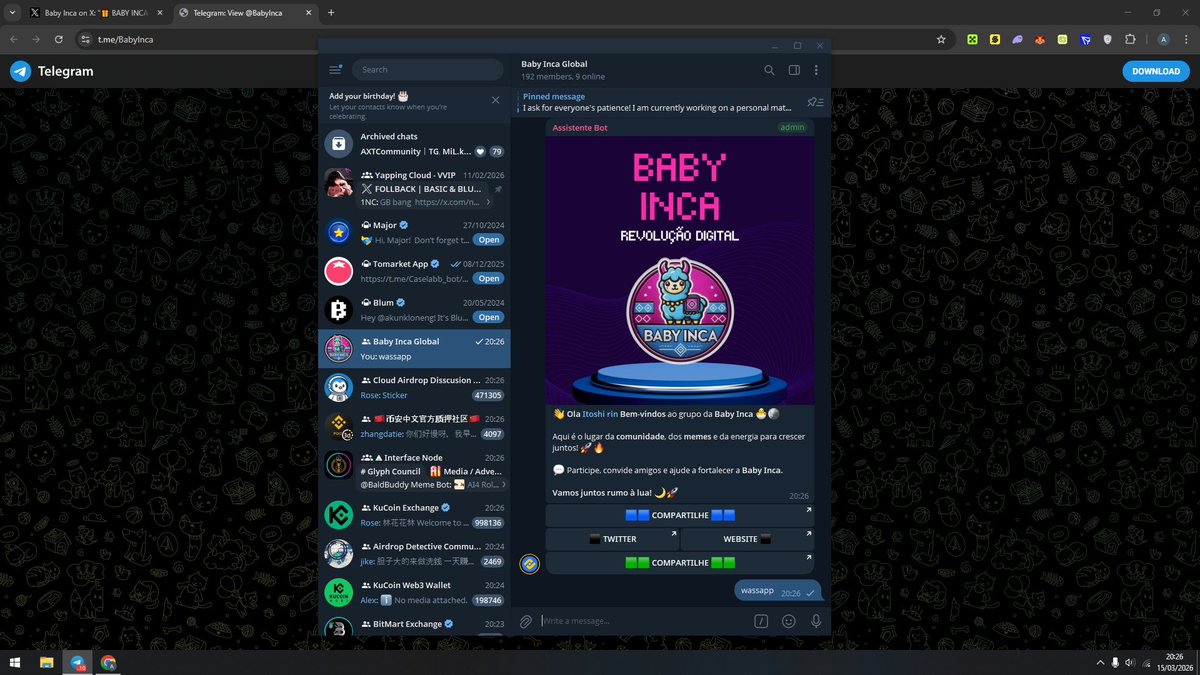Click Assistente Bot avatar beside message

[x=529, y=564]
